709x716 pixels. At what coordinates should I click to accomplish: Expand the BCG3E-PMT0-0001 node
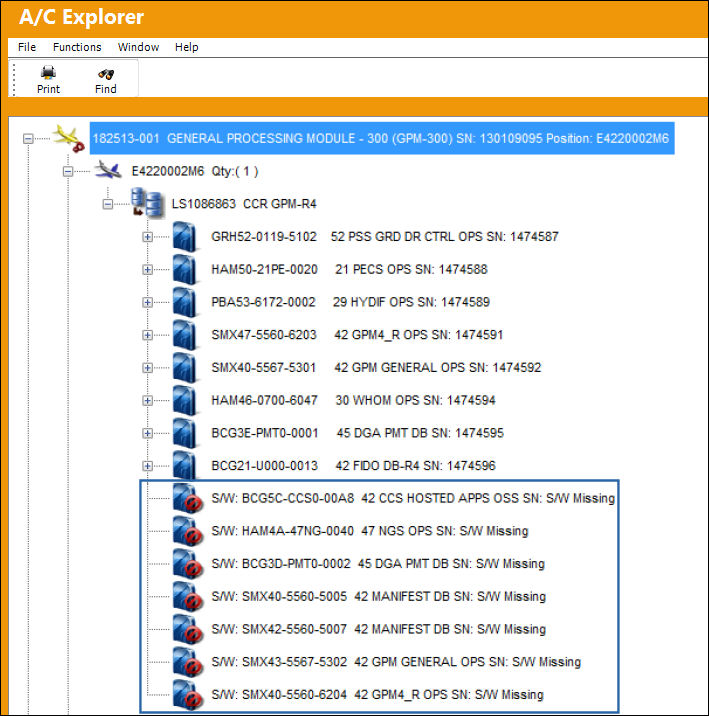pos(147,433)
